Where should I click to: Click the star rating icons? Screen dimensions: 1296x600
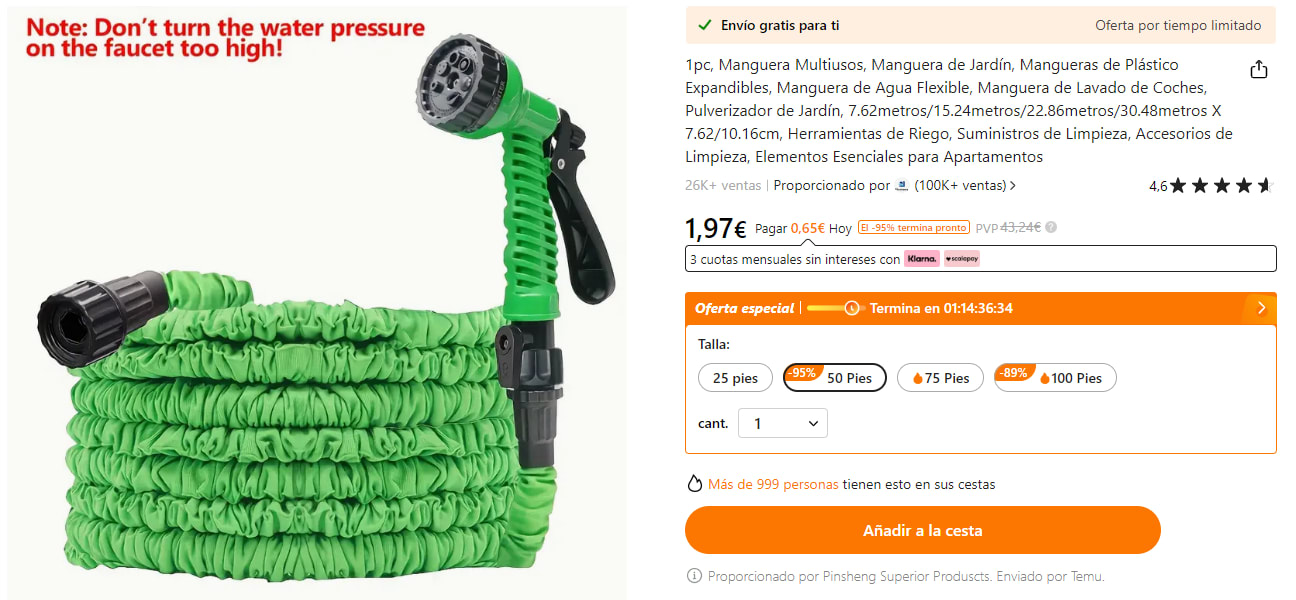[x=1222, y=185]
